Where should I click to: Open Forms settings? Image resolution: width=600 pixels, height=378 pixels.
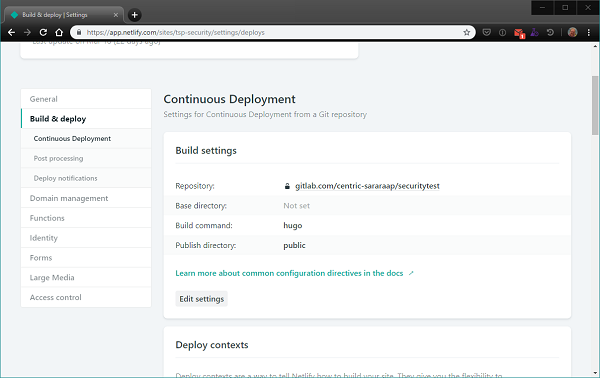tap(86, 258)
